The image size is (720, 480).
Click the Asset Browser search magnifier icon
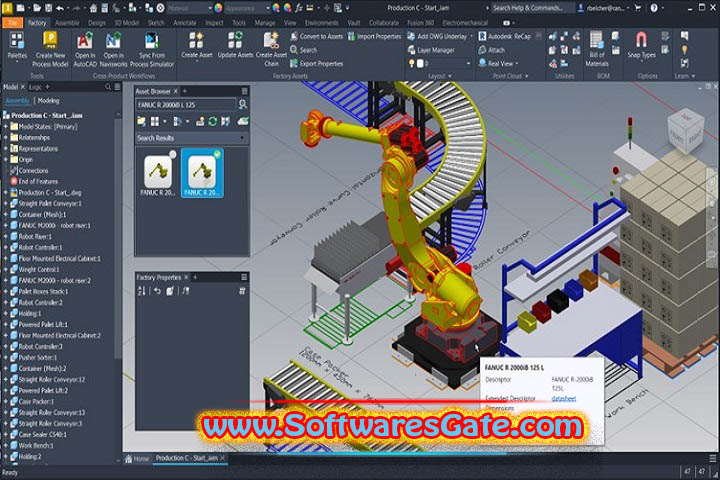click(242, 105)
